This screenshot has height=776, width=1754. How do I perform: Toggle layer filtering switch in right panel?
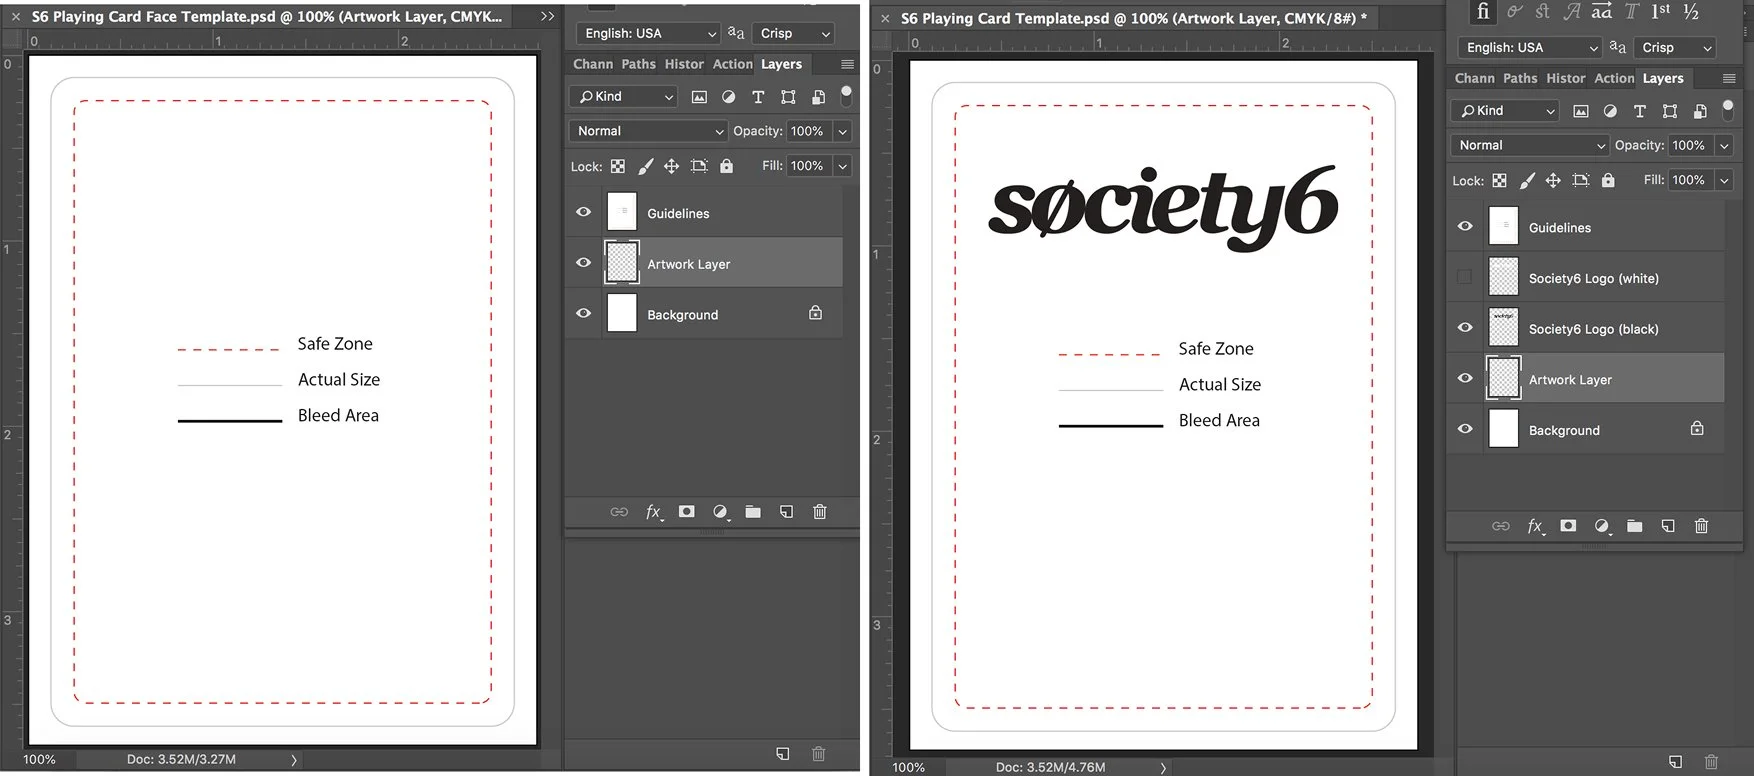(1727, 109)
